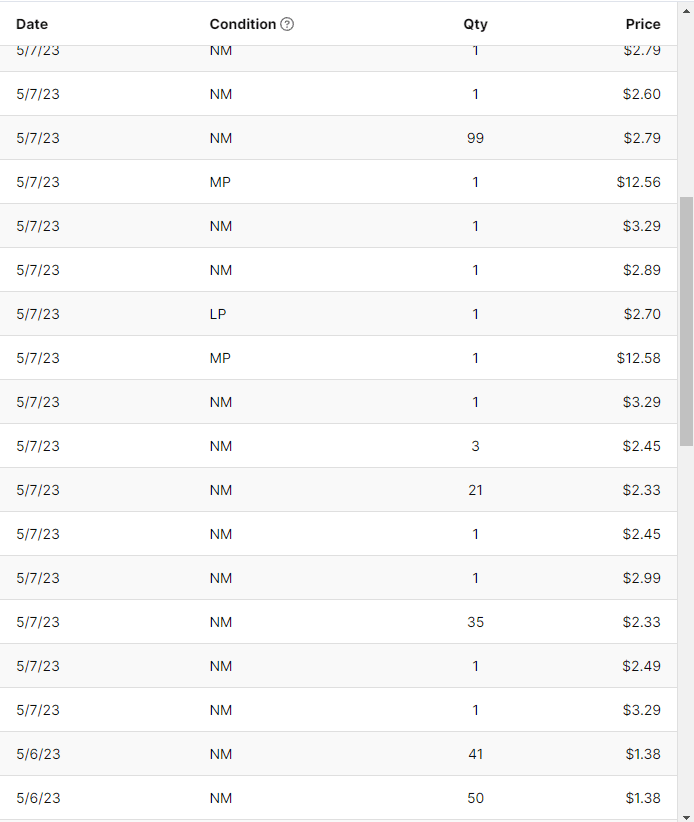Select the $2.49 price cell
Screen dimensions: 694x822
(642, 666)
